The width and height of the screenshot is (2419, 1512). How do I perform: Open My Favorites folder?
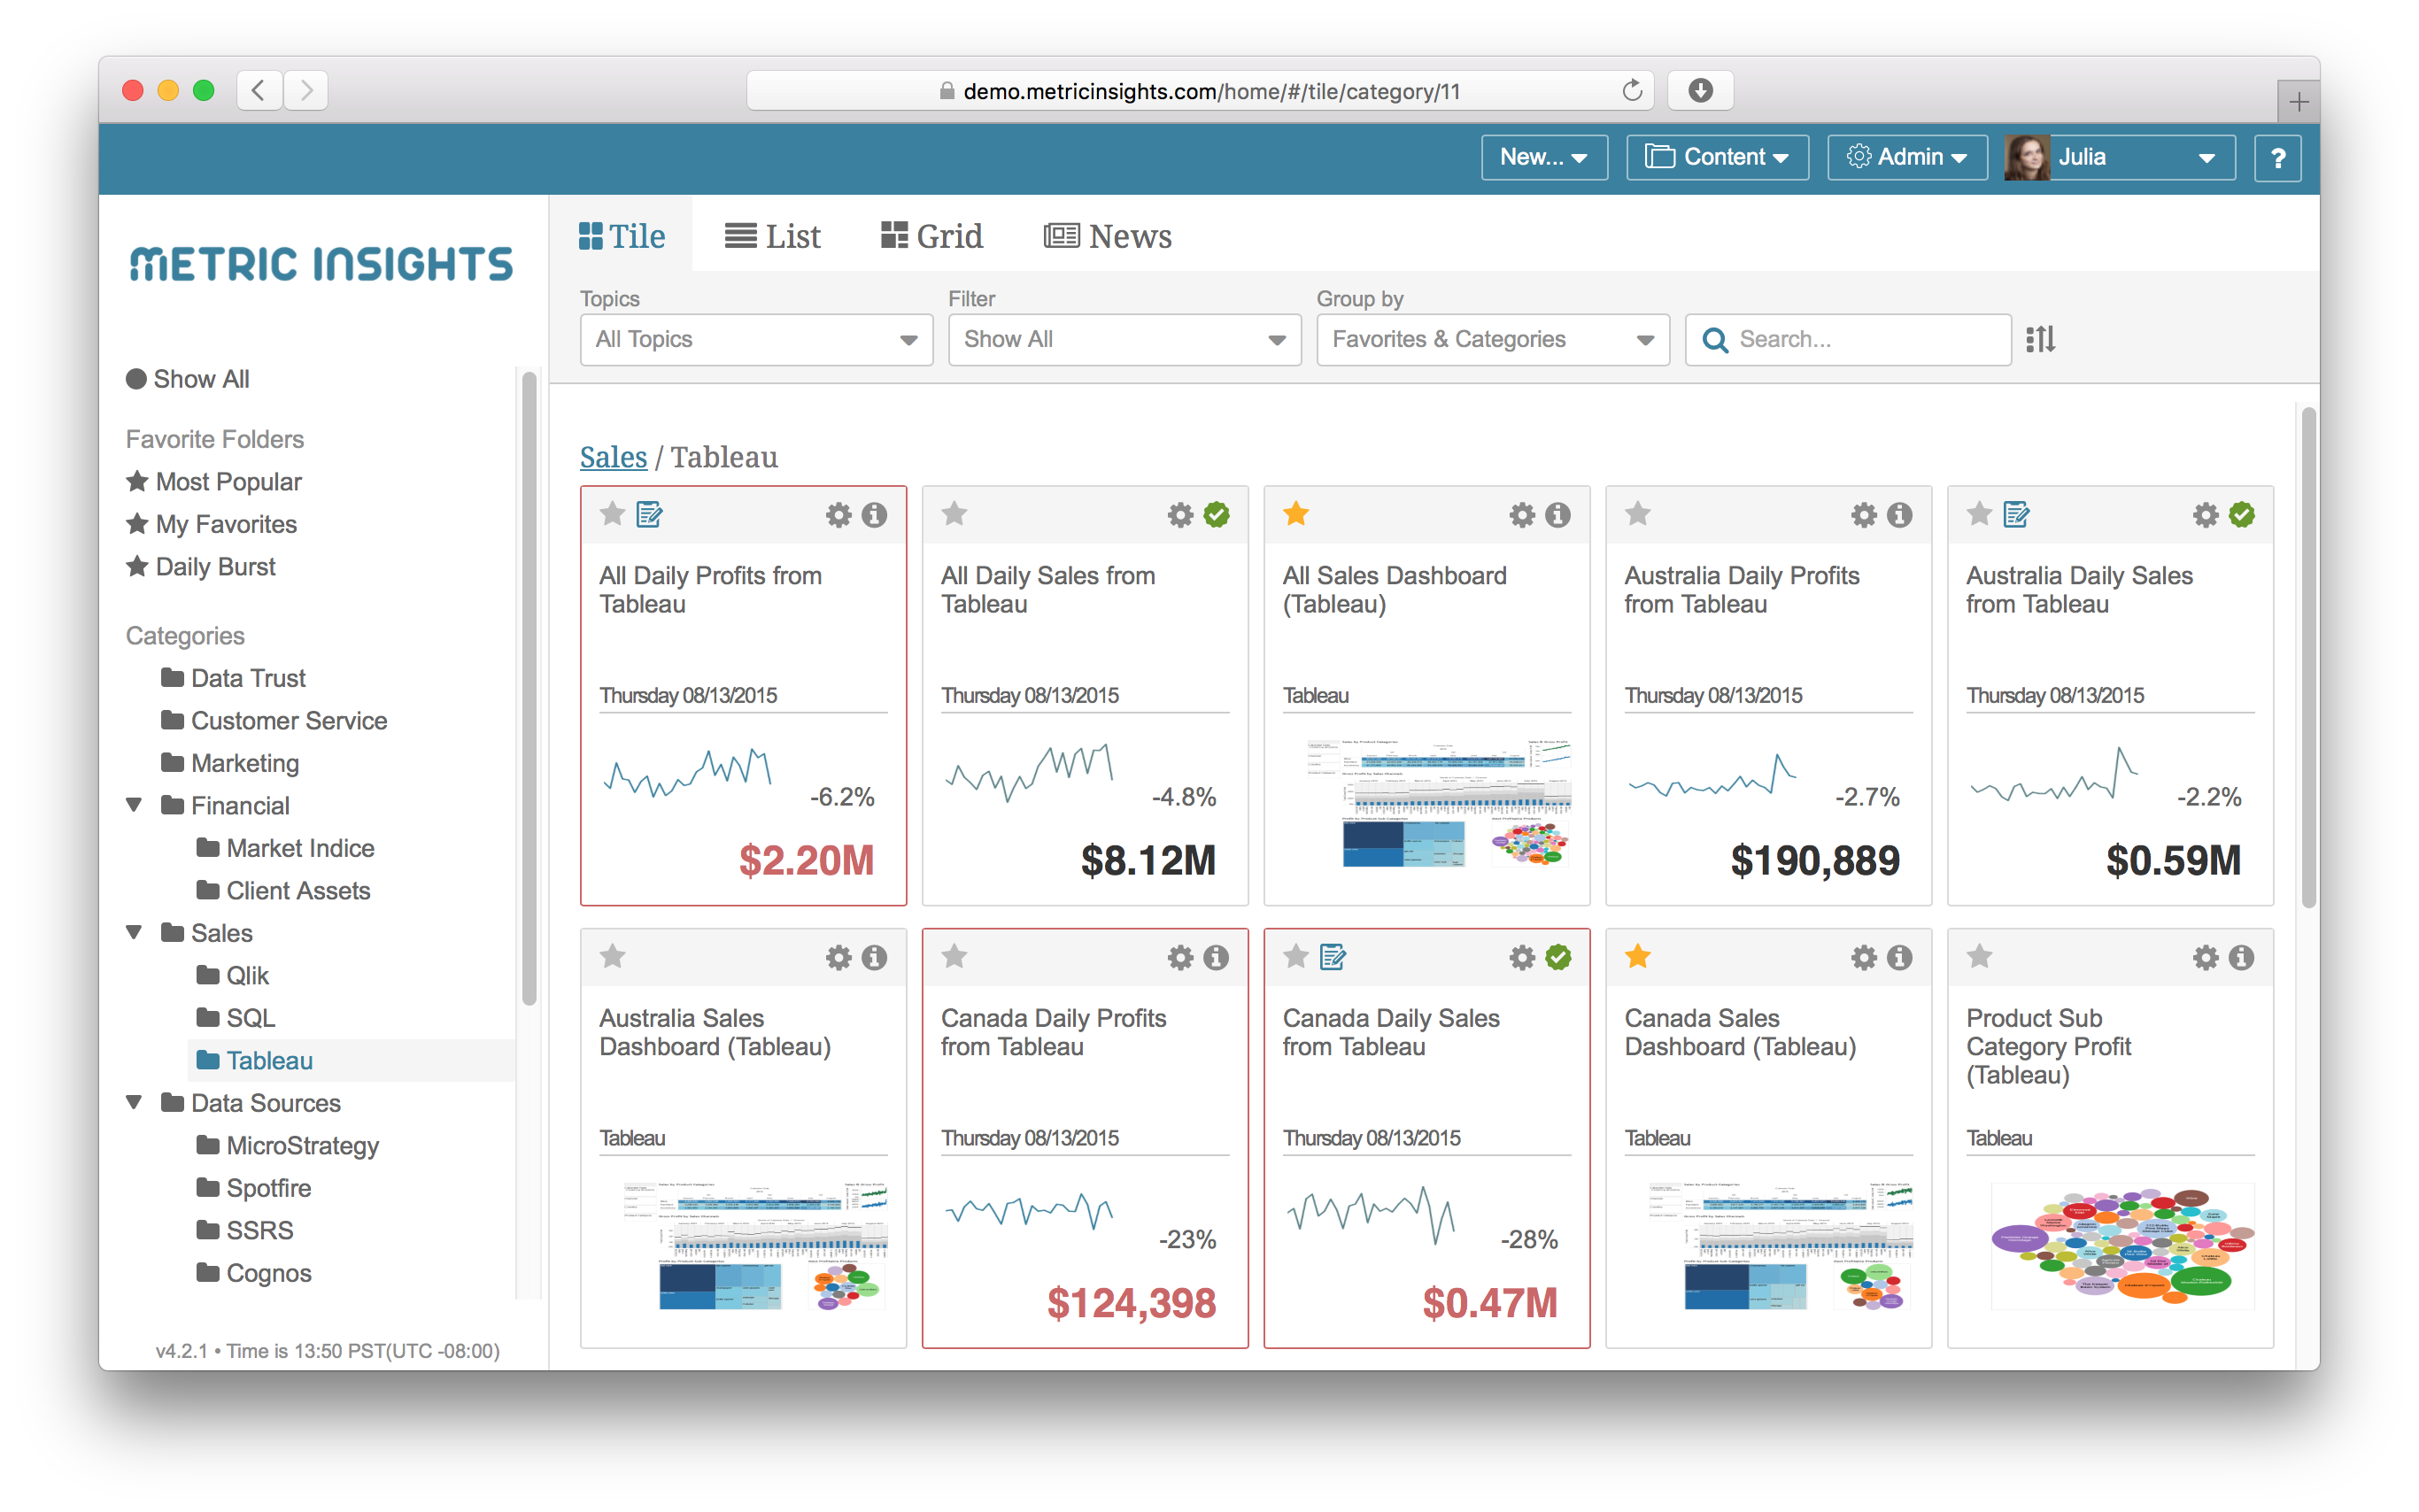click(212, 524)
